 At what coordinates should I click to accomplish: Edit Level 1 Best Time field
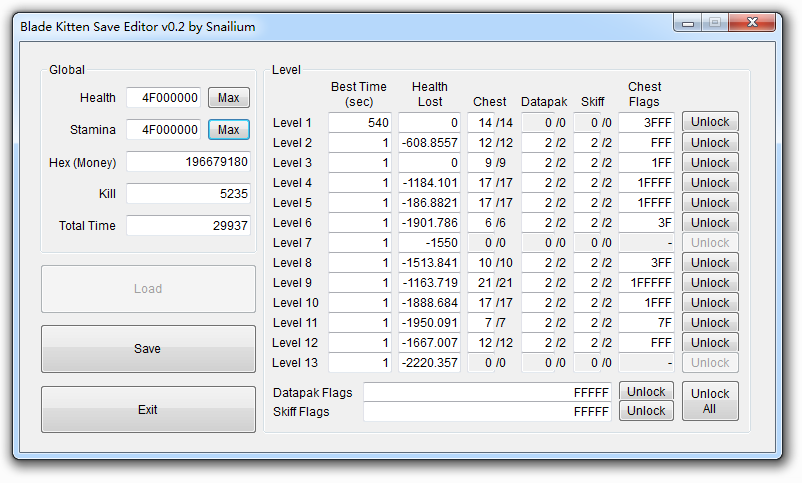[x=360, y=123]
